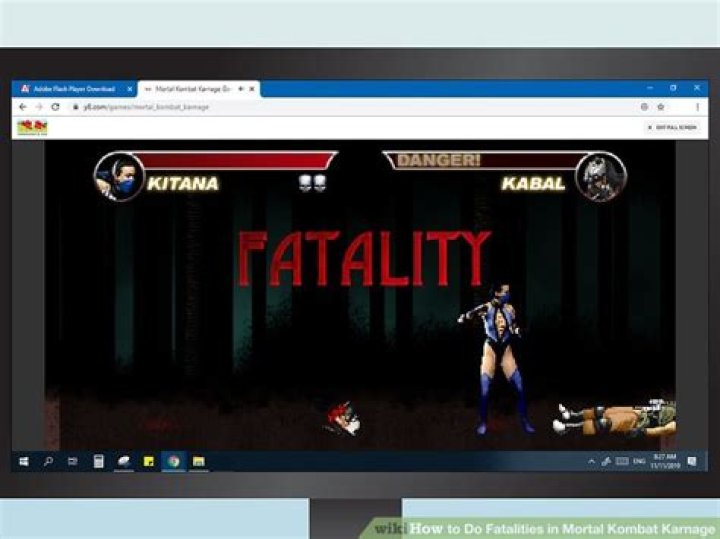Close the Mortal Kombat Karnage tab
This screenshot has width=720, height=539.
click(x=252, y=89)
